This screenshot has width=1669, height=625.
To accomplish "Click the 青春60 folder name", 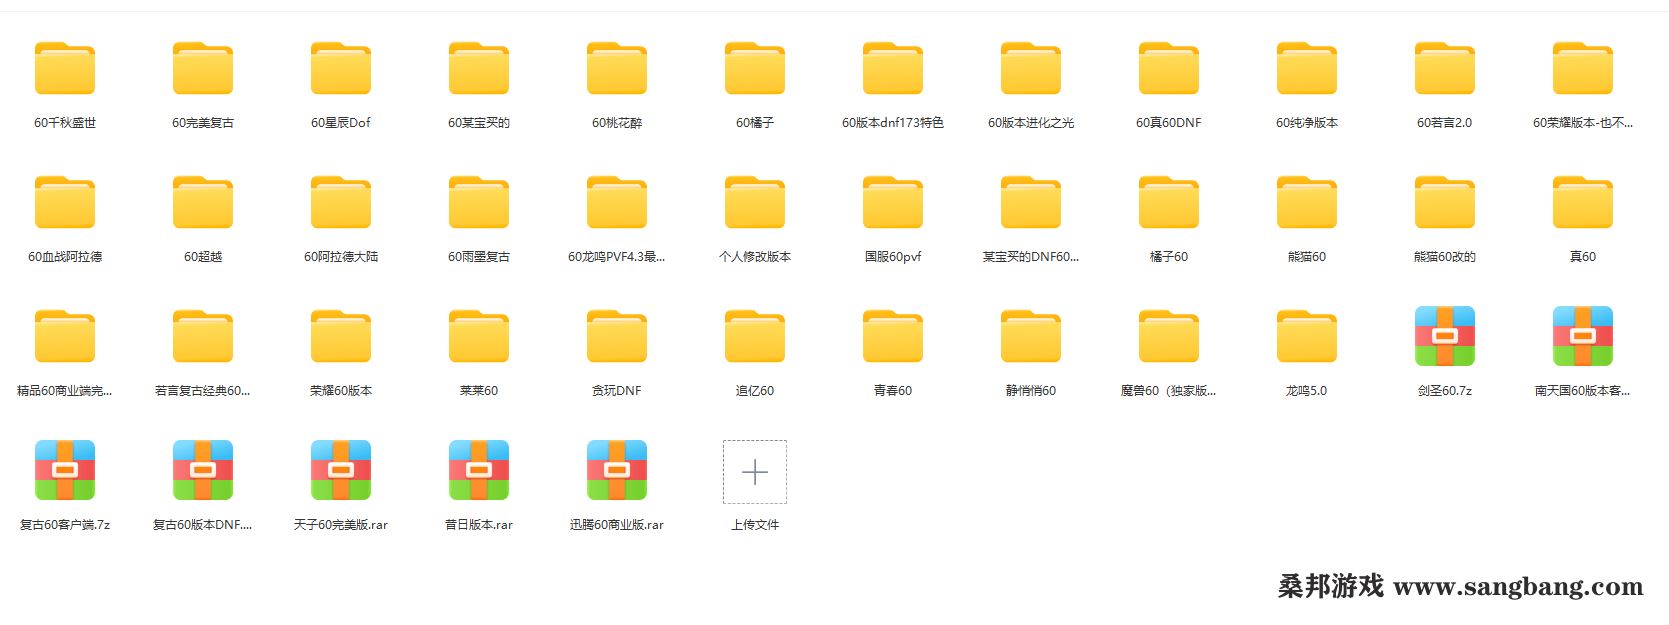I will pos(893,391).
